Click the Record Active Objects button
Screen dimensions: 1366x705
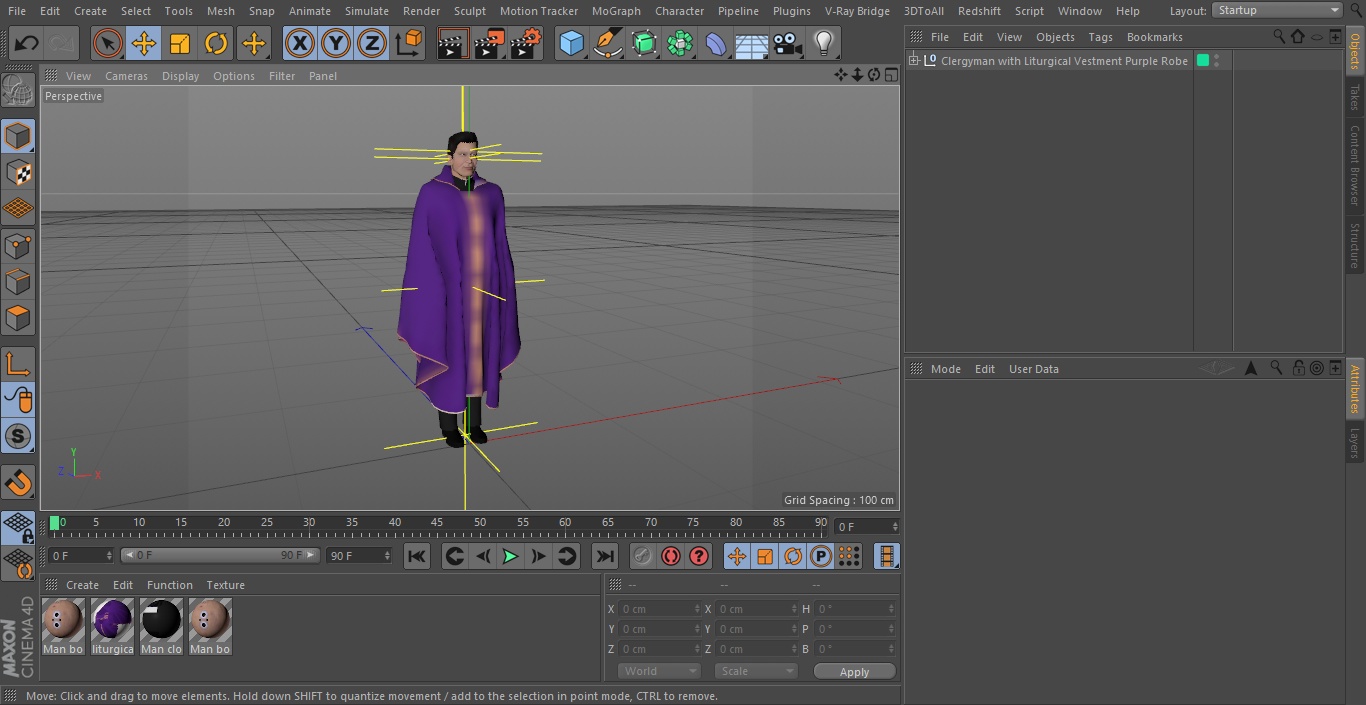point(642,556)
